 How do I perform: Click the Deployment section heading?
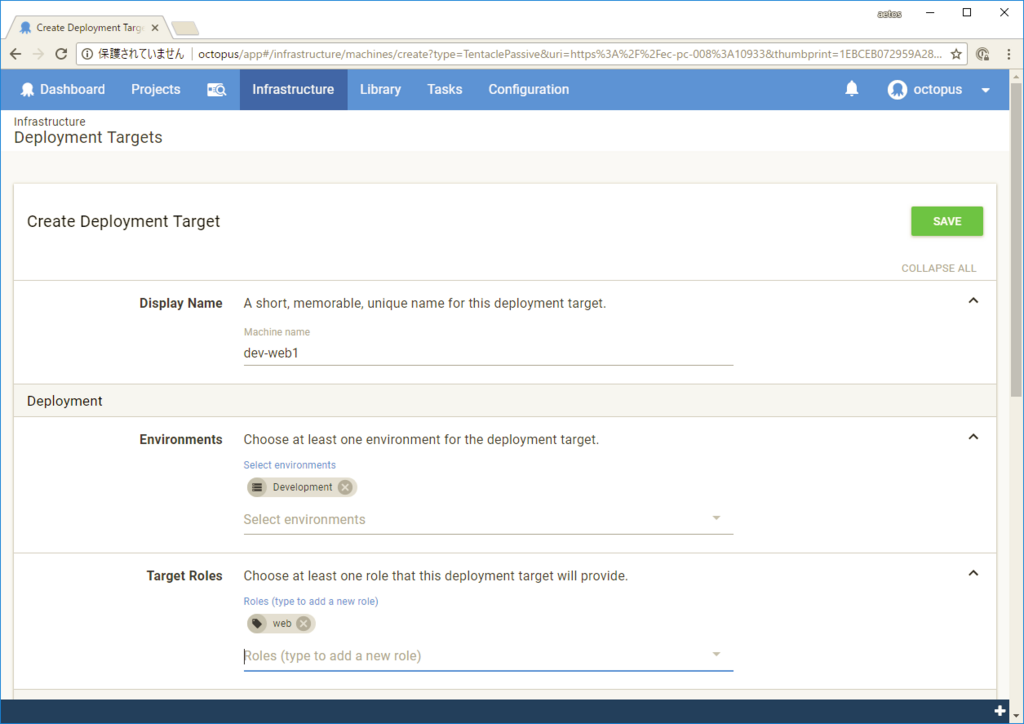pos(65,401)
